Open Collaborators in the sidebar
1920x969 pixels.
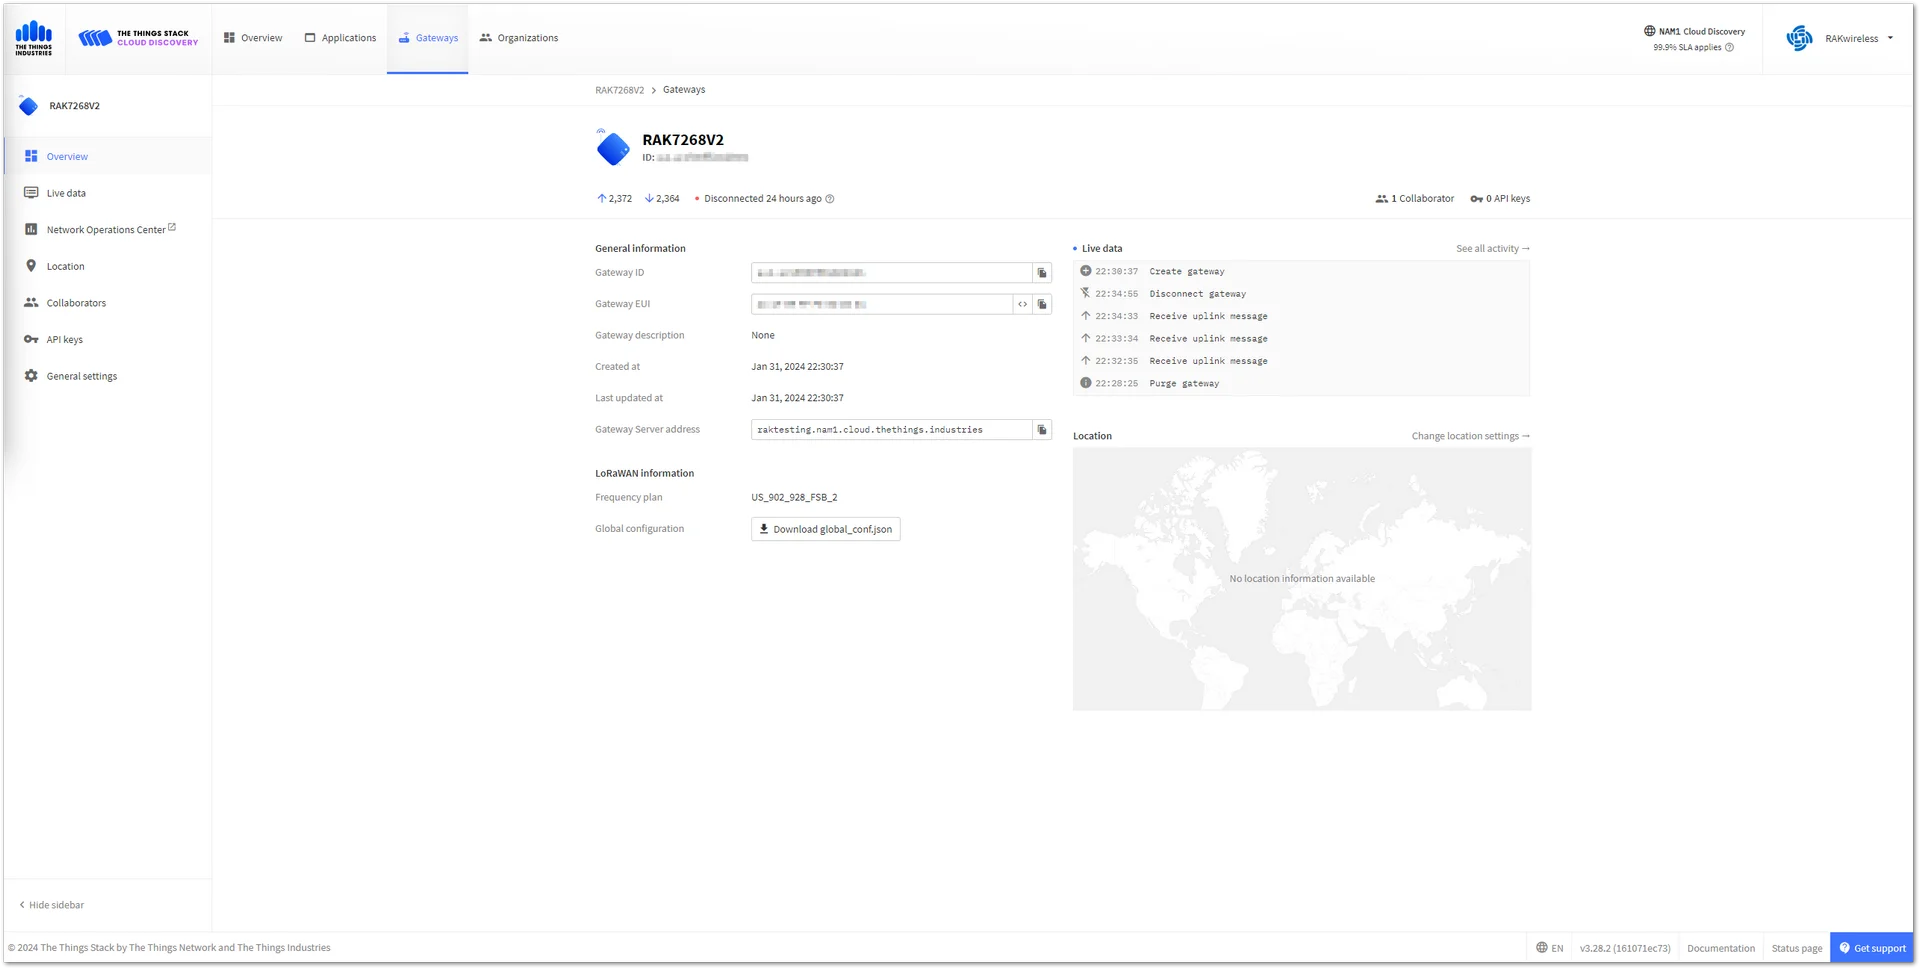[108, 303]
